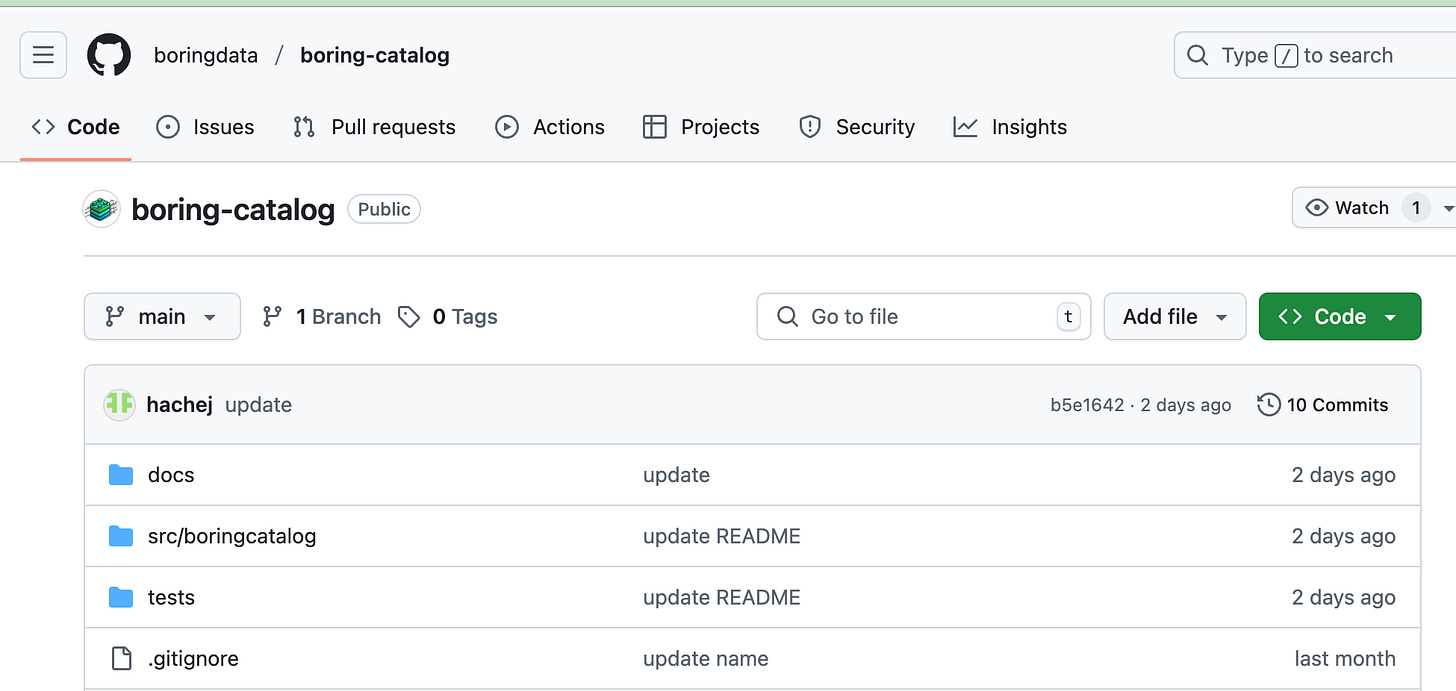Click the GitHub Octocat logo
This screenshot has width=1456, height=691.
(x=109, y=55)
